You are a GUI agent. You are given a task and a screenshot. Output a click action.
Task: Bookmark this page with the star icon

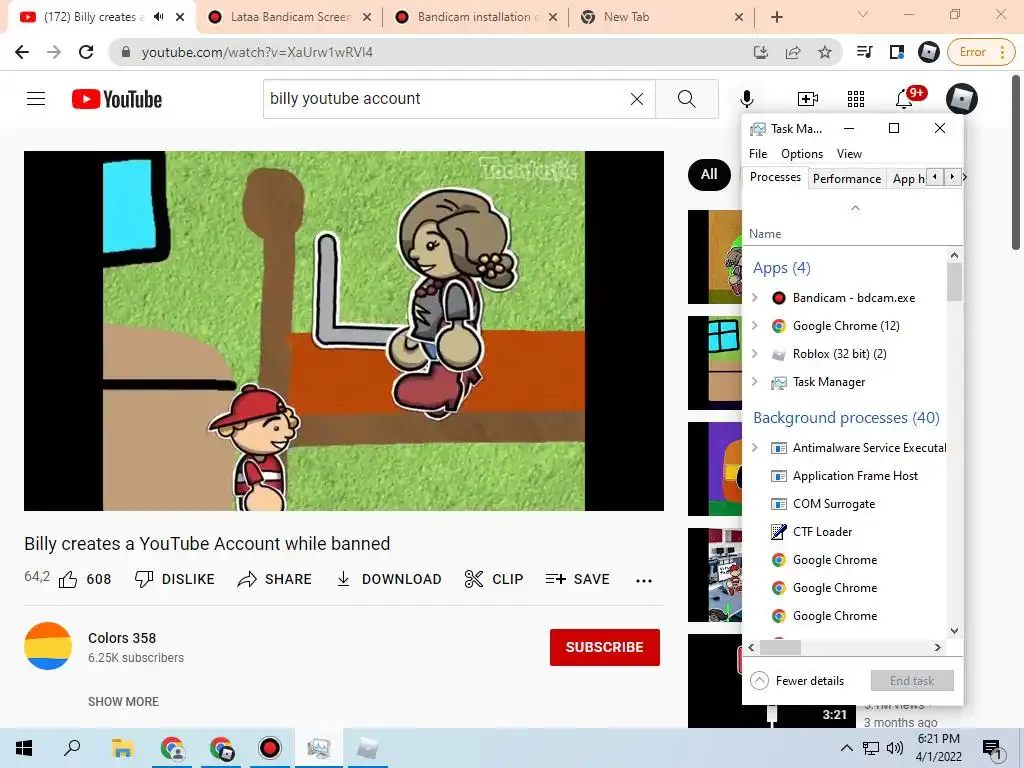tap(825, 52)
